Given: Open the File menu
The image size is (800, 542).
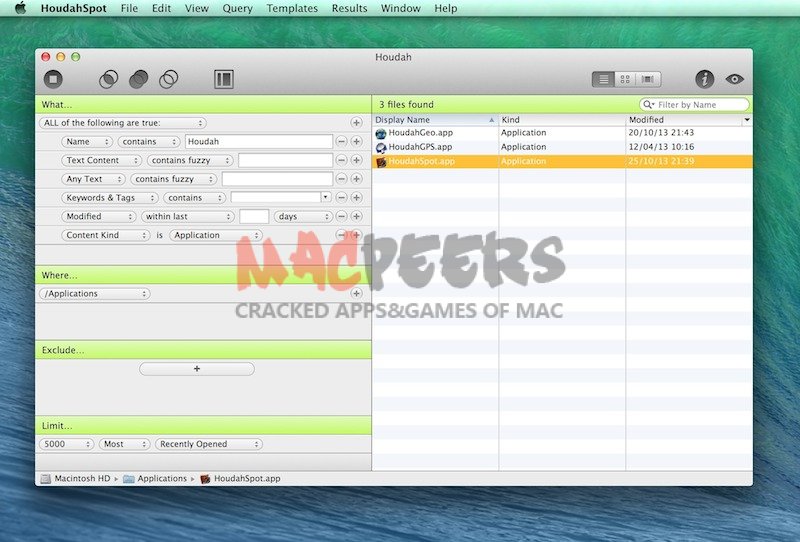Looking at the screenshot, I should pyautogui.click(x=129, y=9).
